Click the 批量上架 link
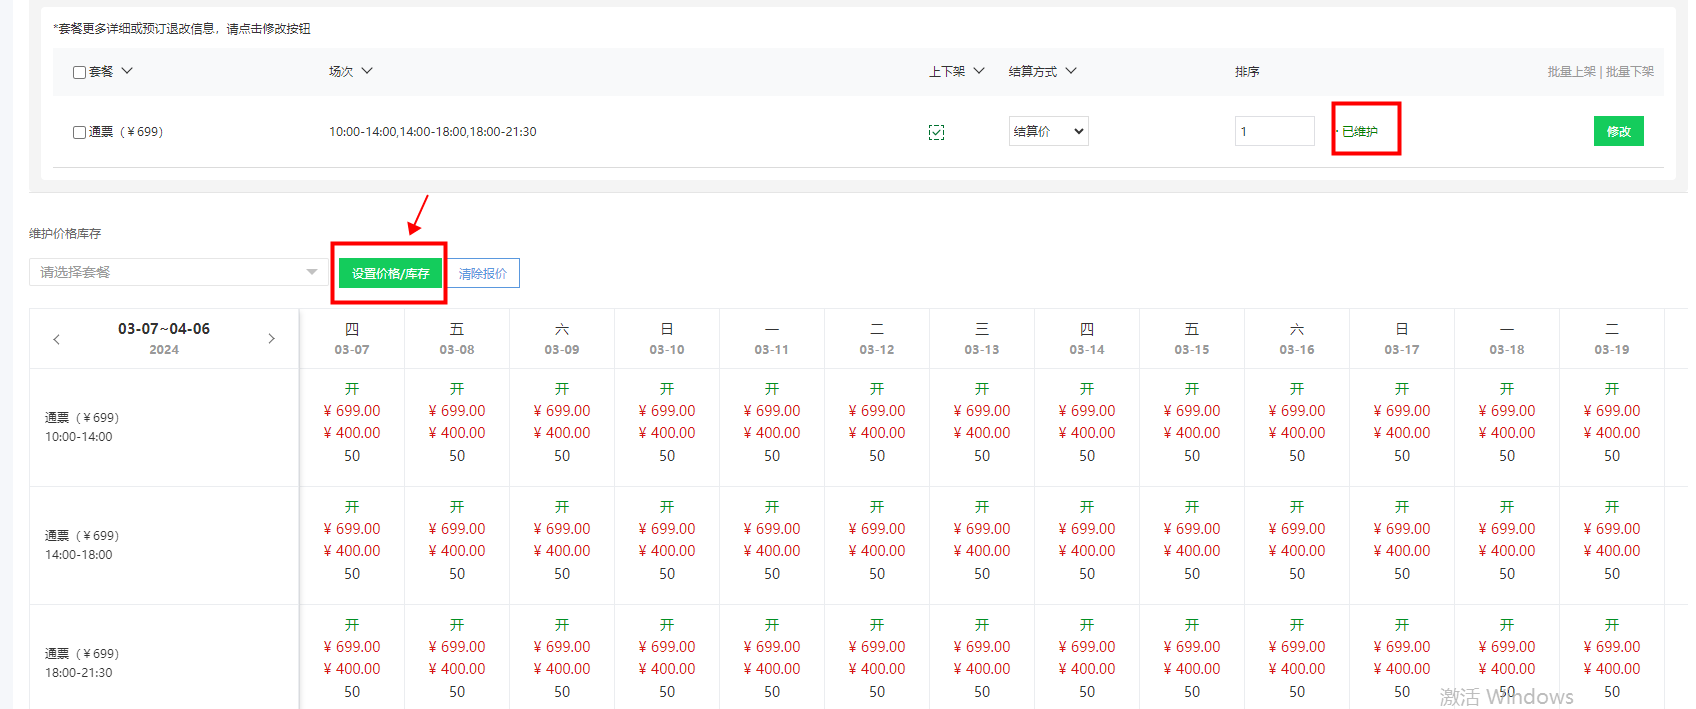 (x=1571, y=72)
